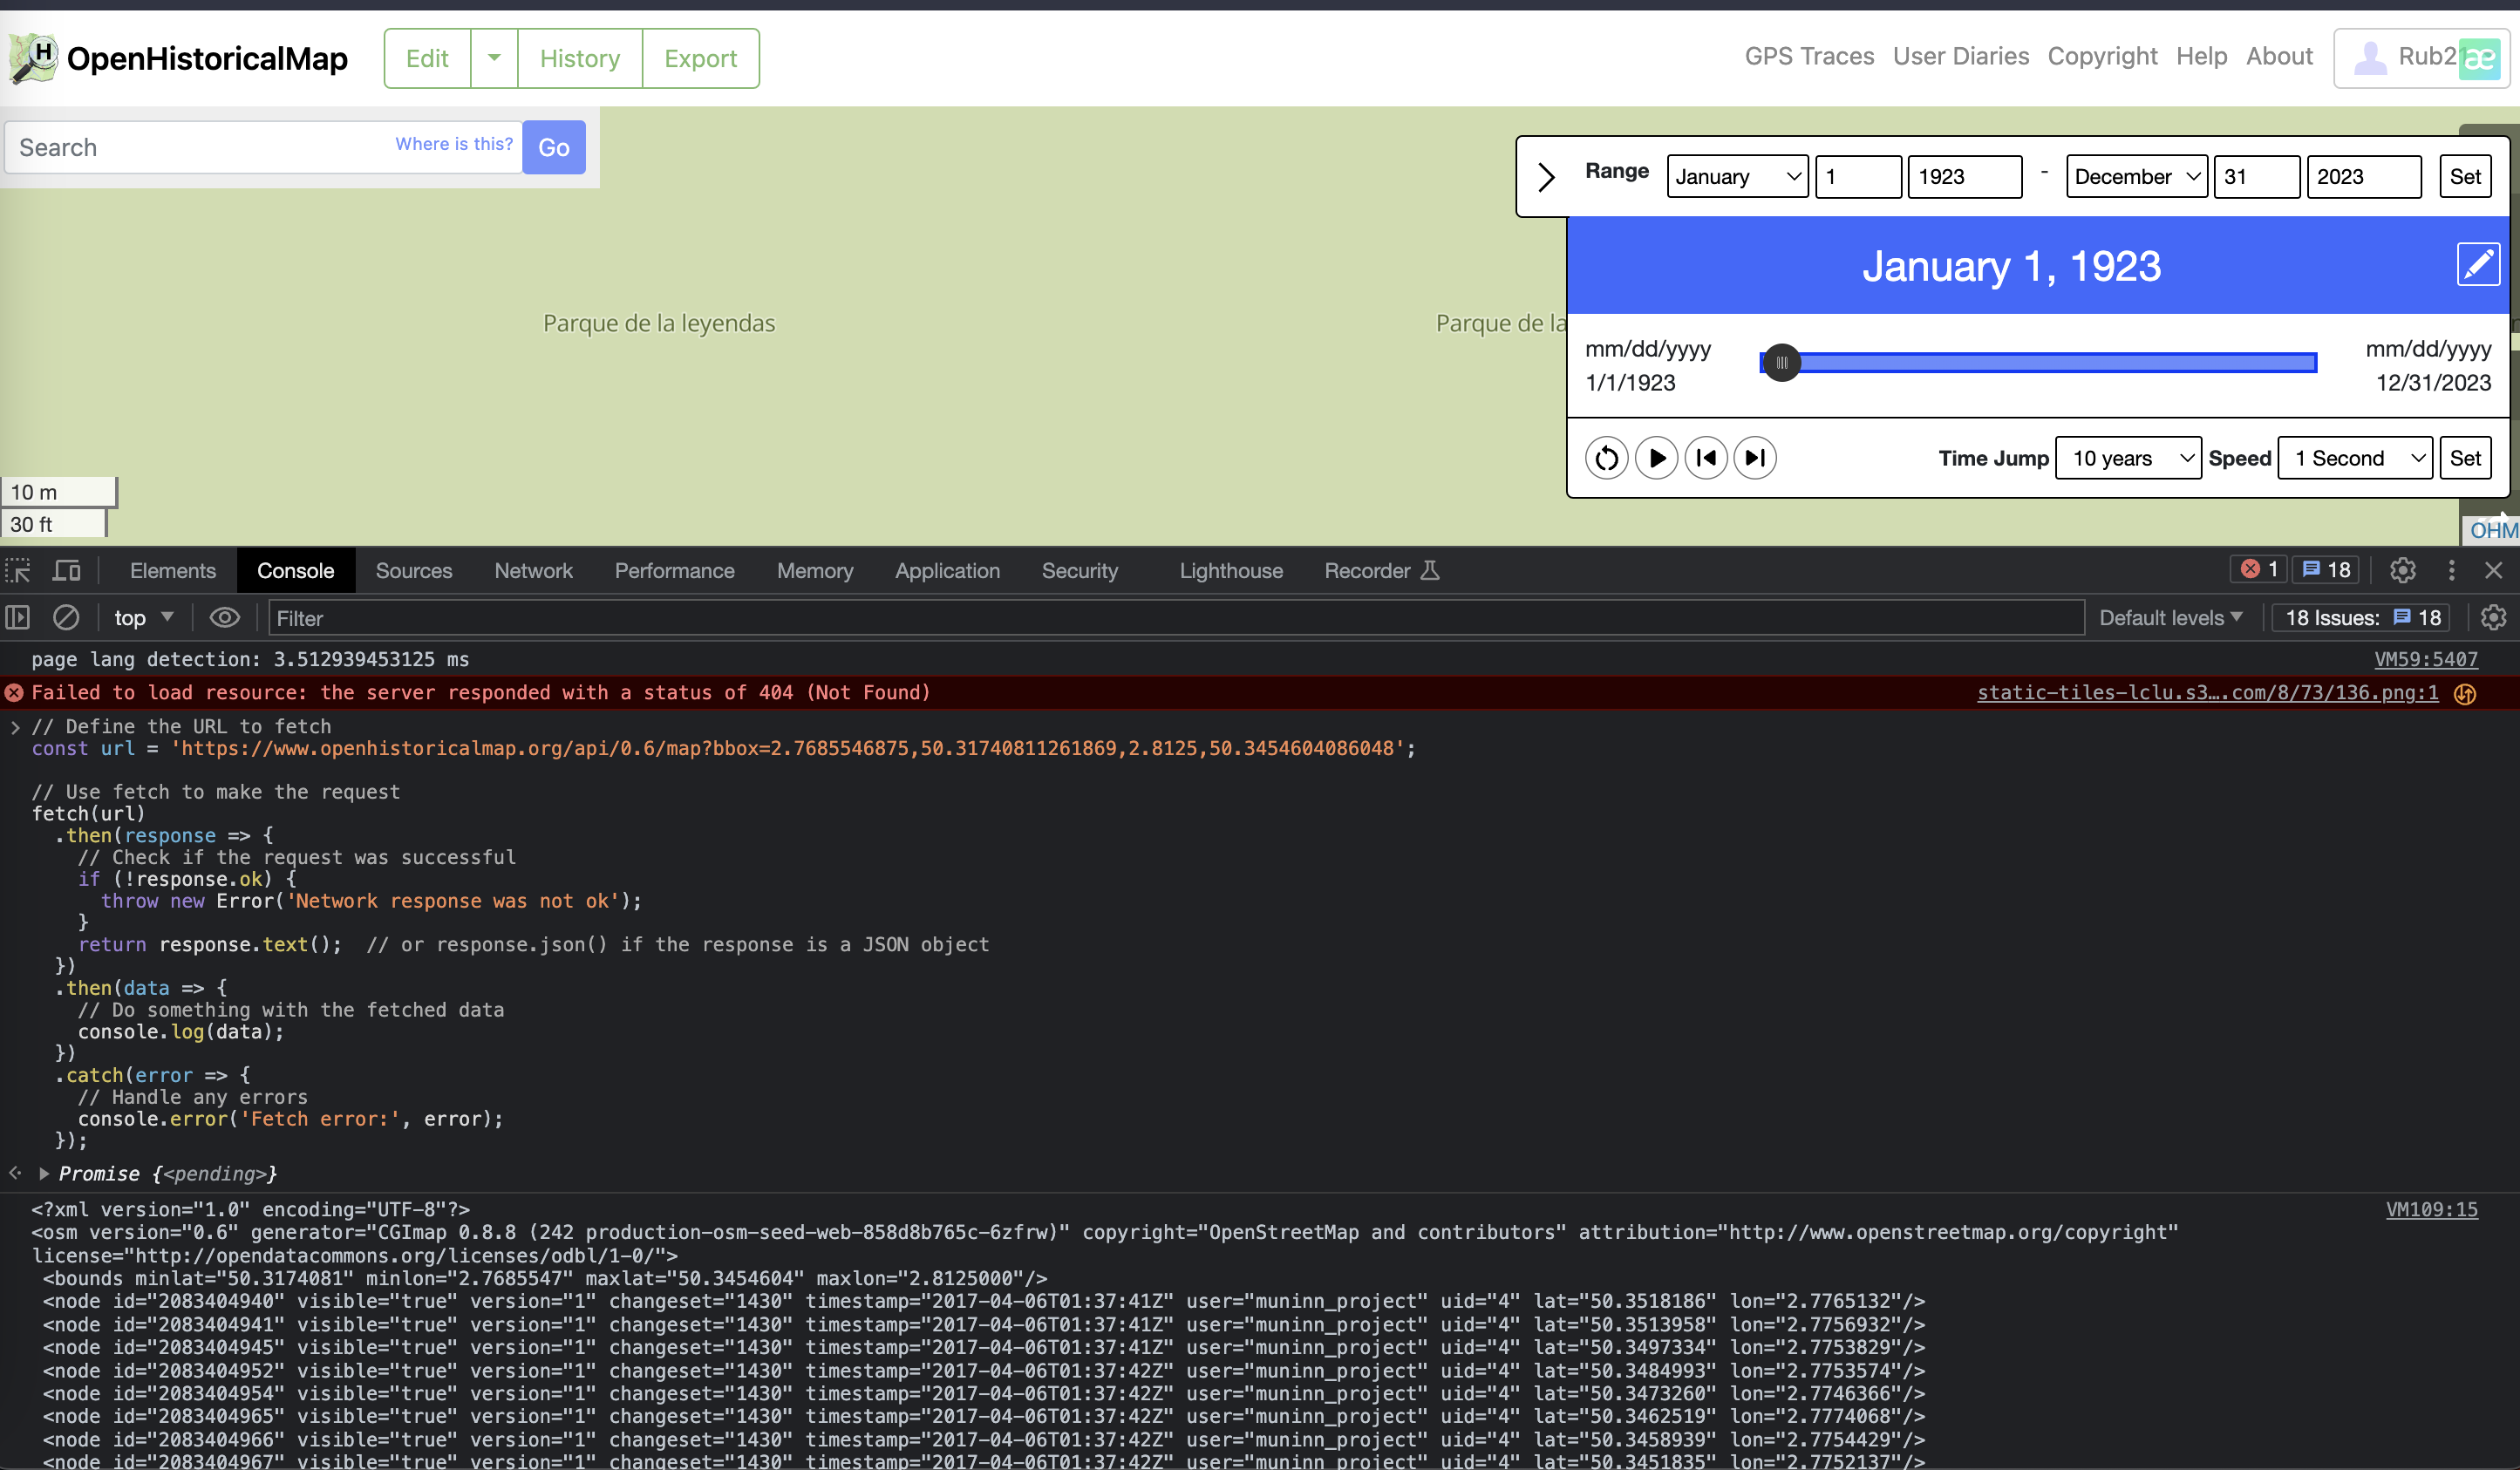This screenshot has width=2520, height=1470.
Task: Click the console Filter field
Action: tap(1176, 618)
